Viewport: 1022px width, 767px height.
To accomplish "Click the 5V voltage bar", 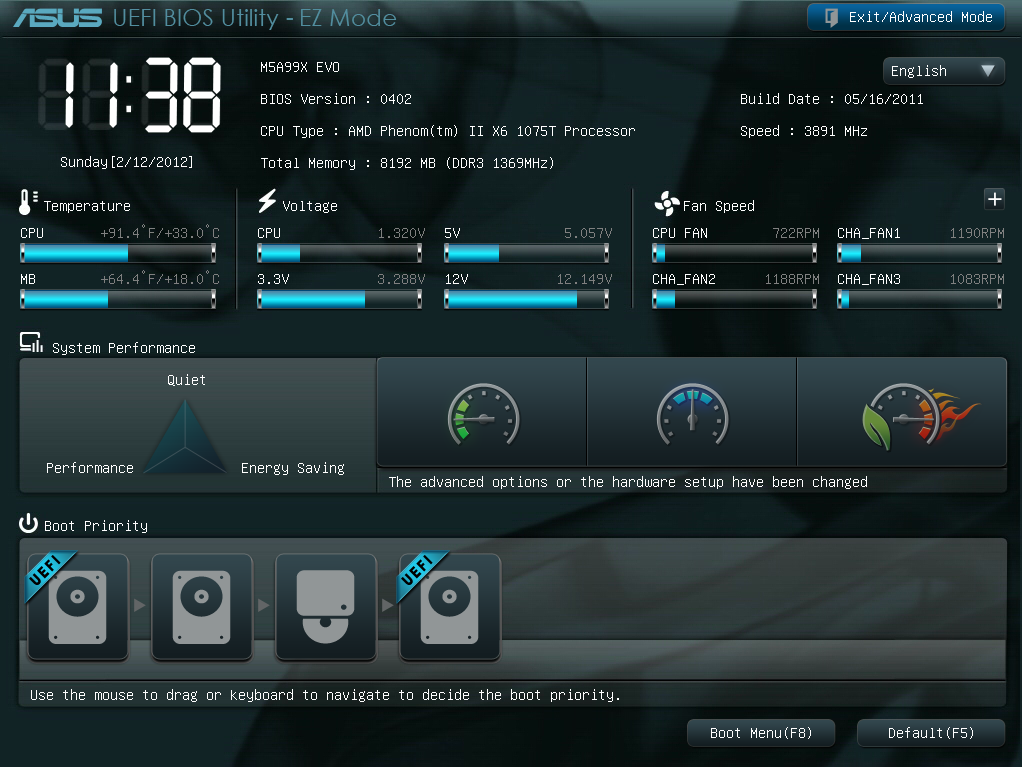I will pos(527,253).
